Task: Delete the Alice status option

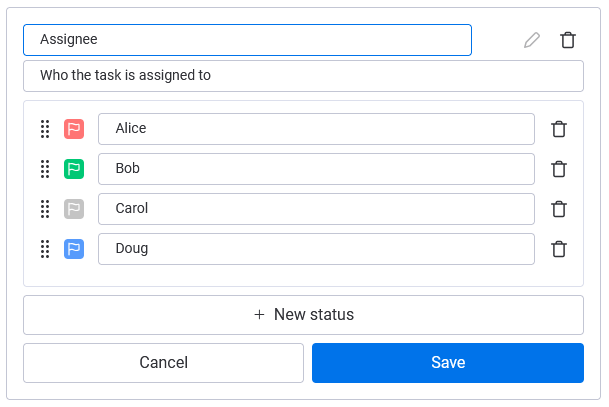Action: click(559, 129)
